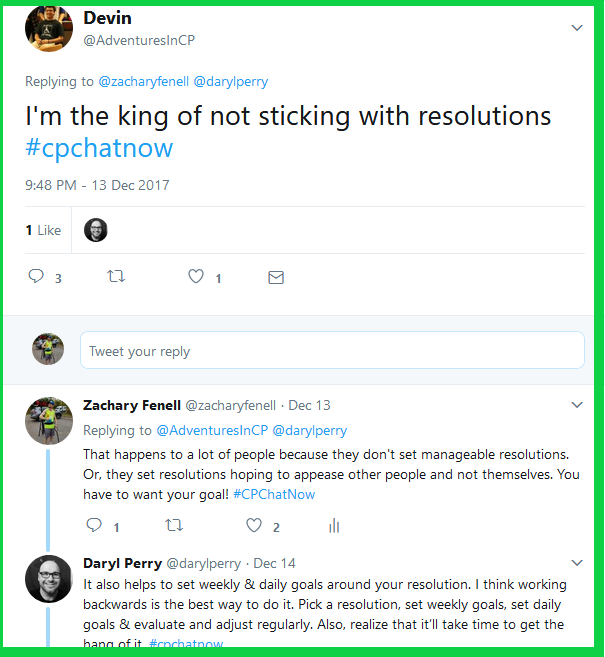605x657 pixels.
Task: Open Zachary Fenell's profile avatar
Action: (x=48, y=421)
